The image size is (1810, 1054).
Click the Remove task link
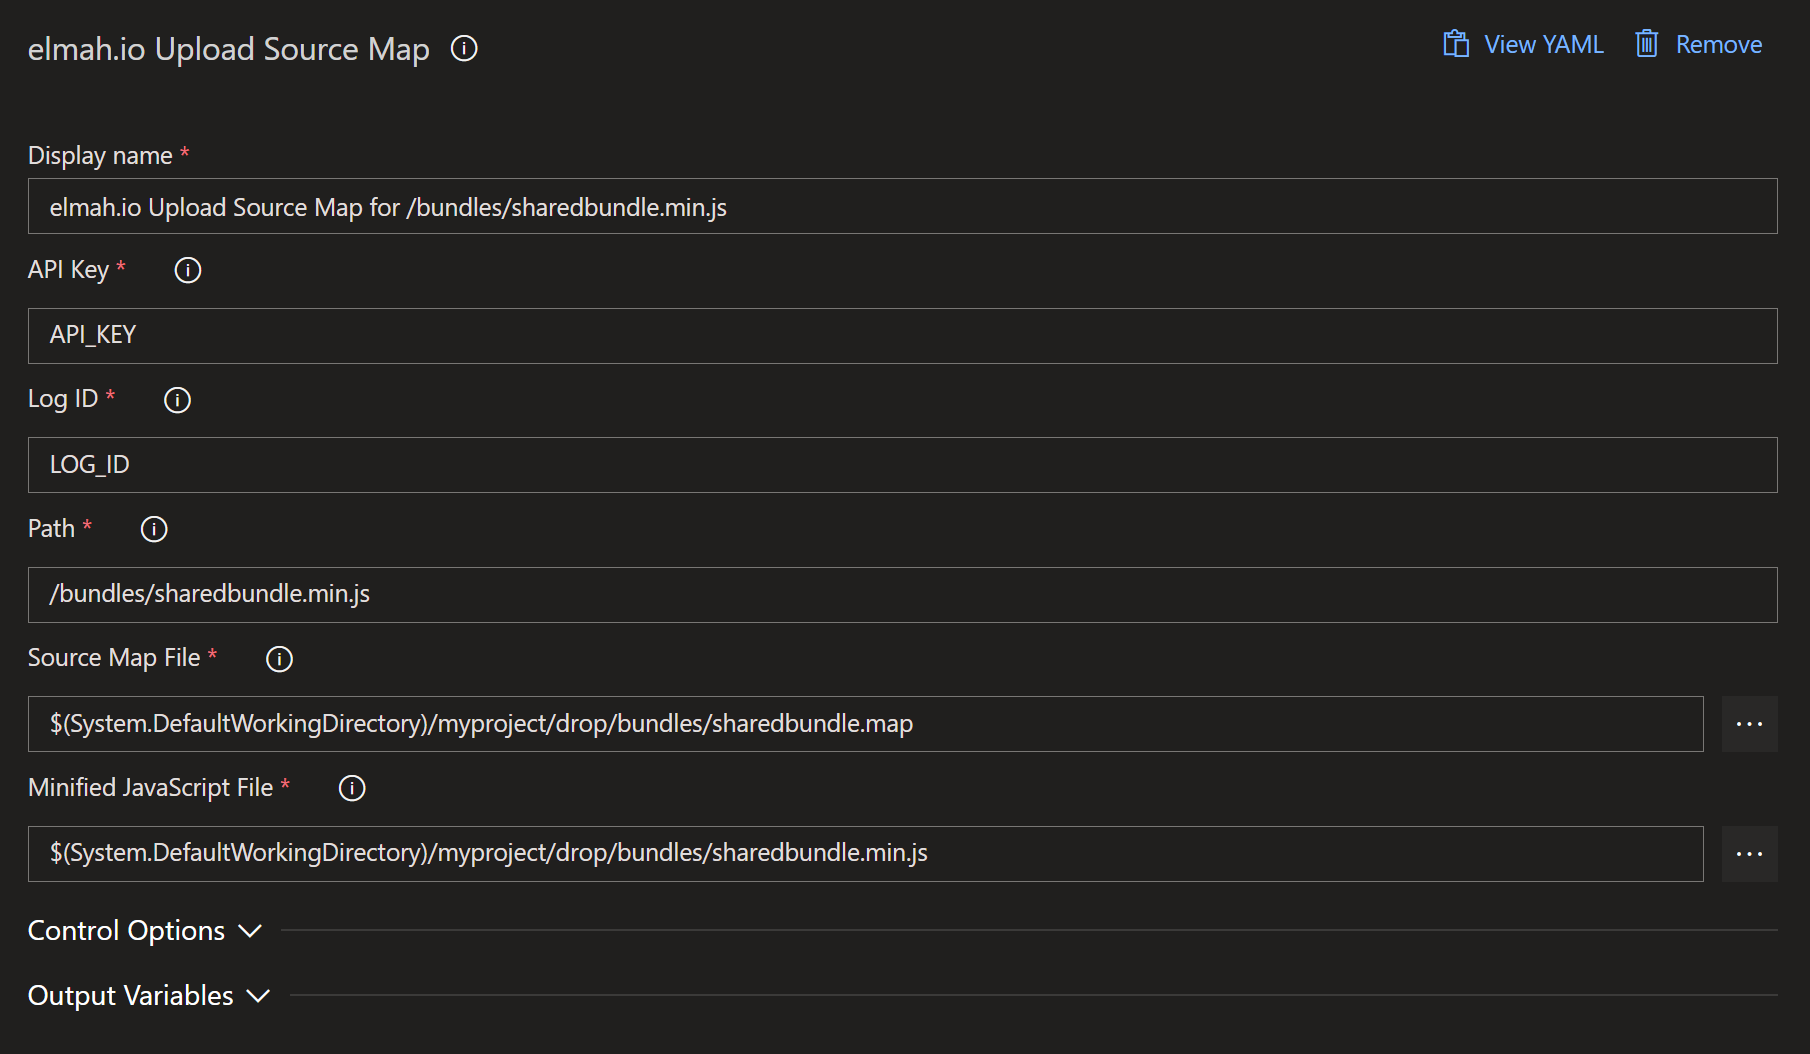(x=1718, y=45)
